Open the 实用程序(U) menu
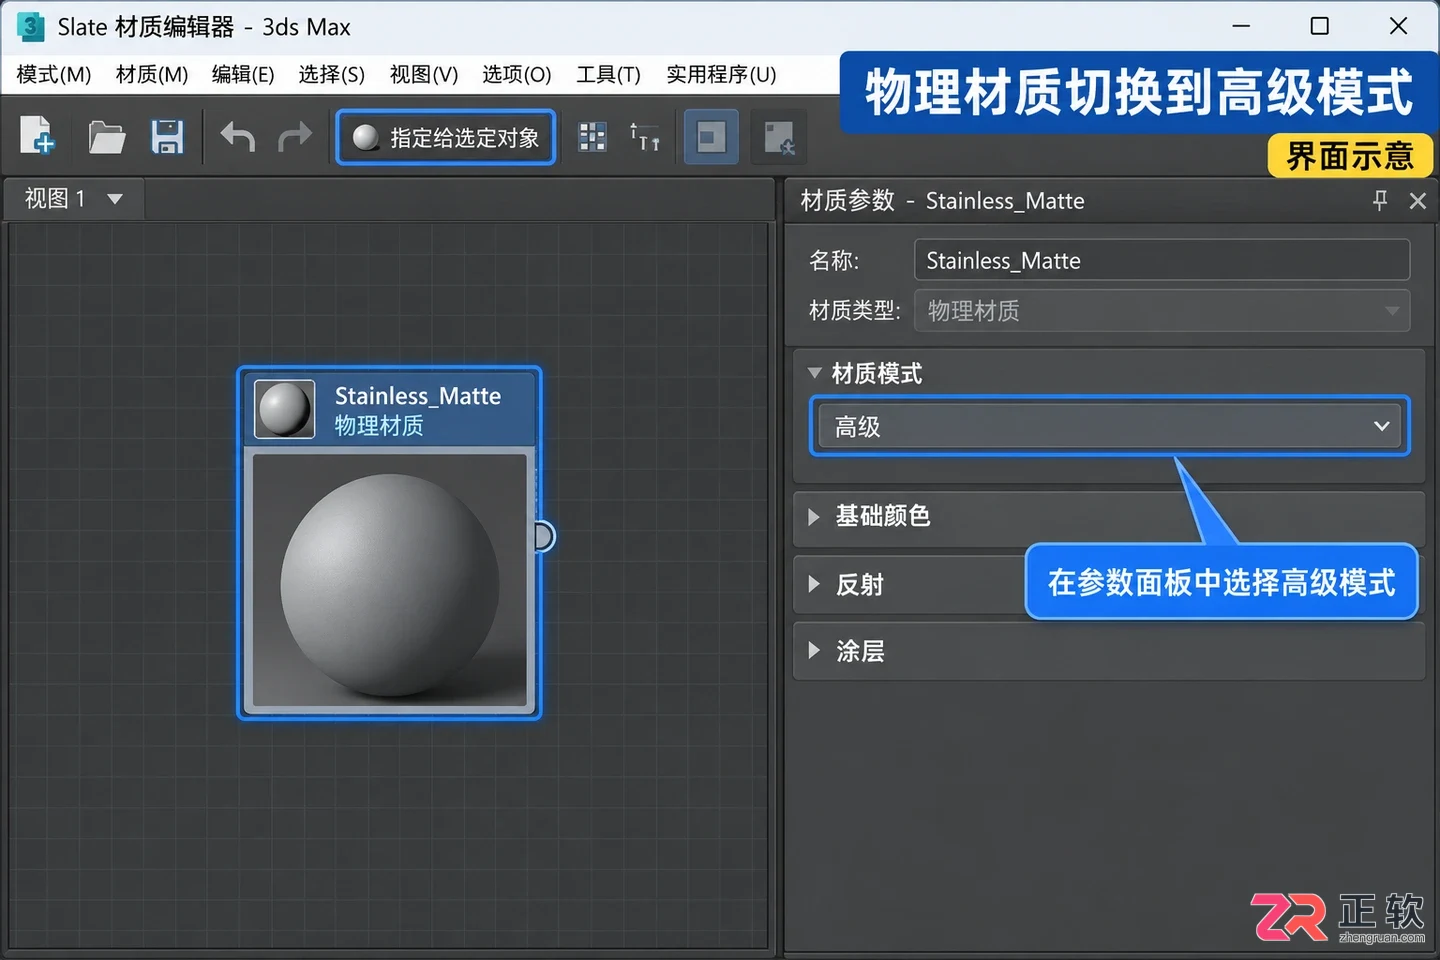 pyautogui.click(x=721, y=74)
